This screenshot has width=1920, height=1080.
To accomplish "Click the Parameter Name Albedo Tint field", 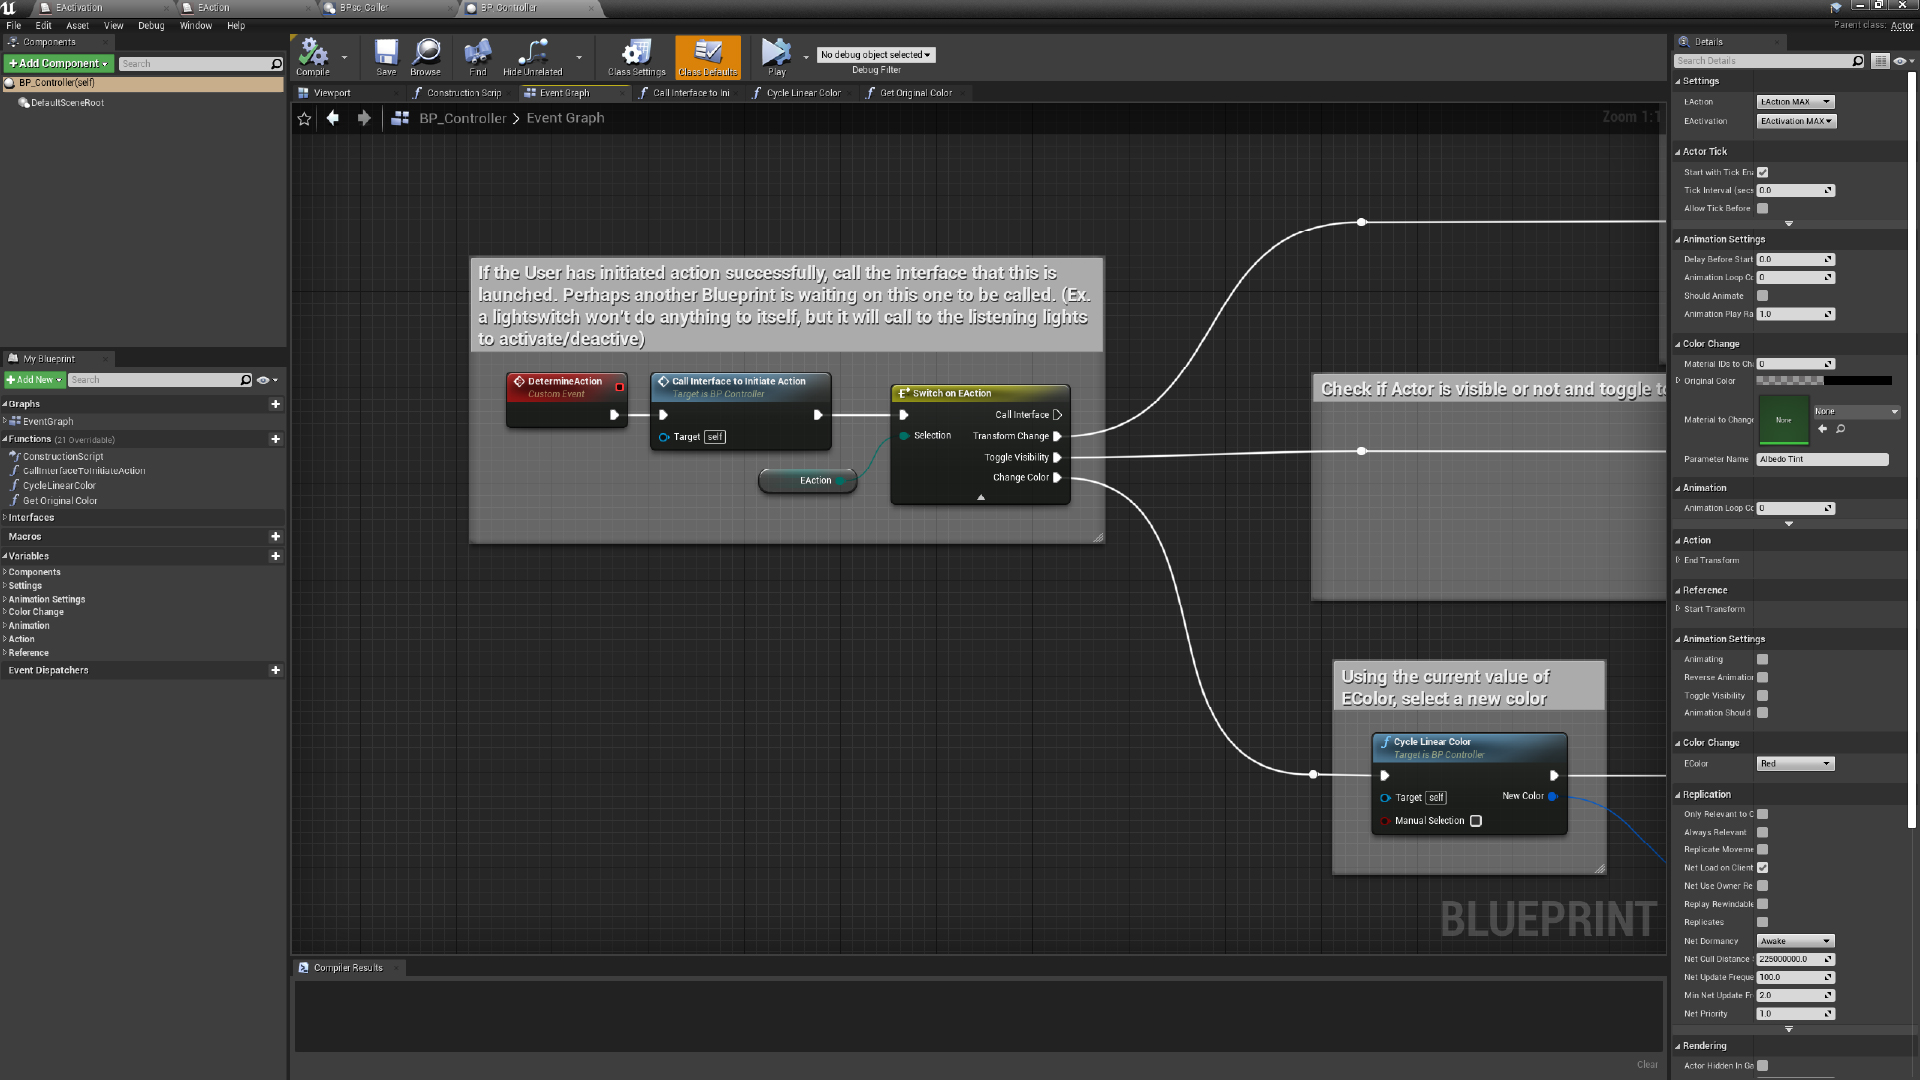I will pos(1822,460).
